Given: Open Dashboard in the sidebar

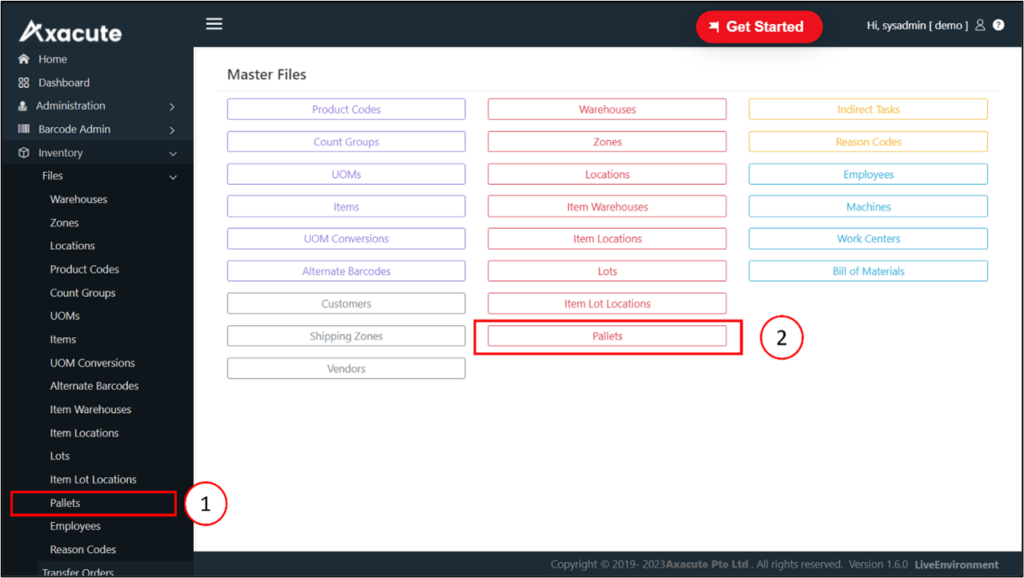Looking at the screenshot, I should tap(64, 82).
